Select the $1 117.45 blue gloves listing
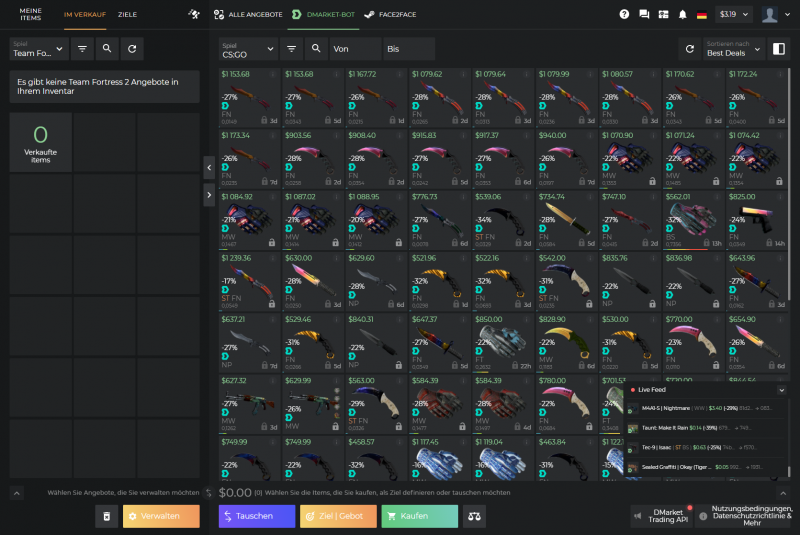 click(x=440, y=459)
